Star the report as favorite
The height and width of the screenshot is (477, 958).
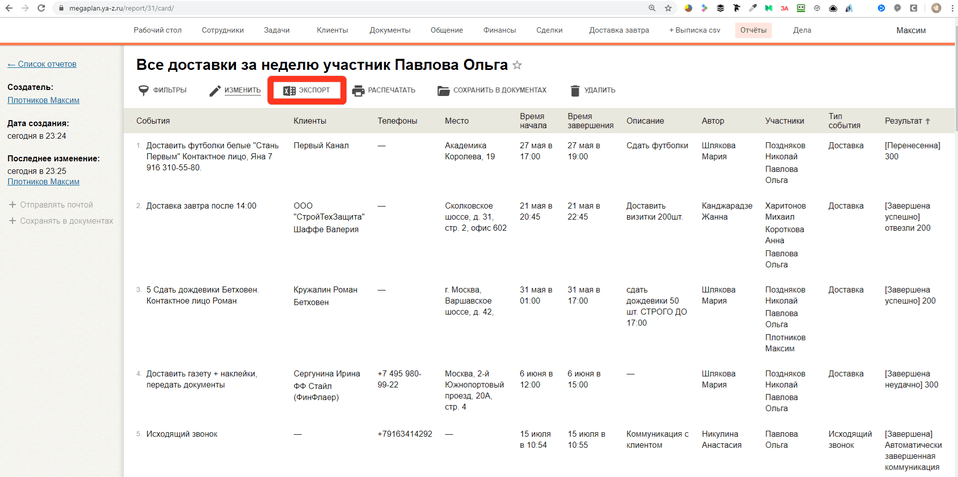[517, 66]
